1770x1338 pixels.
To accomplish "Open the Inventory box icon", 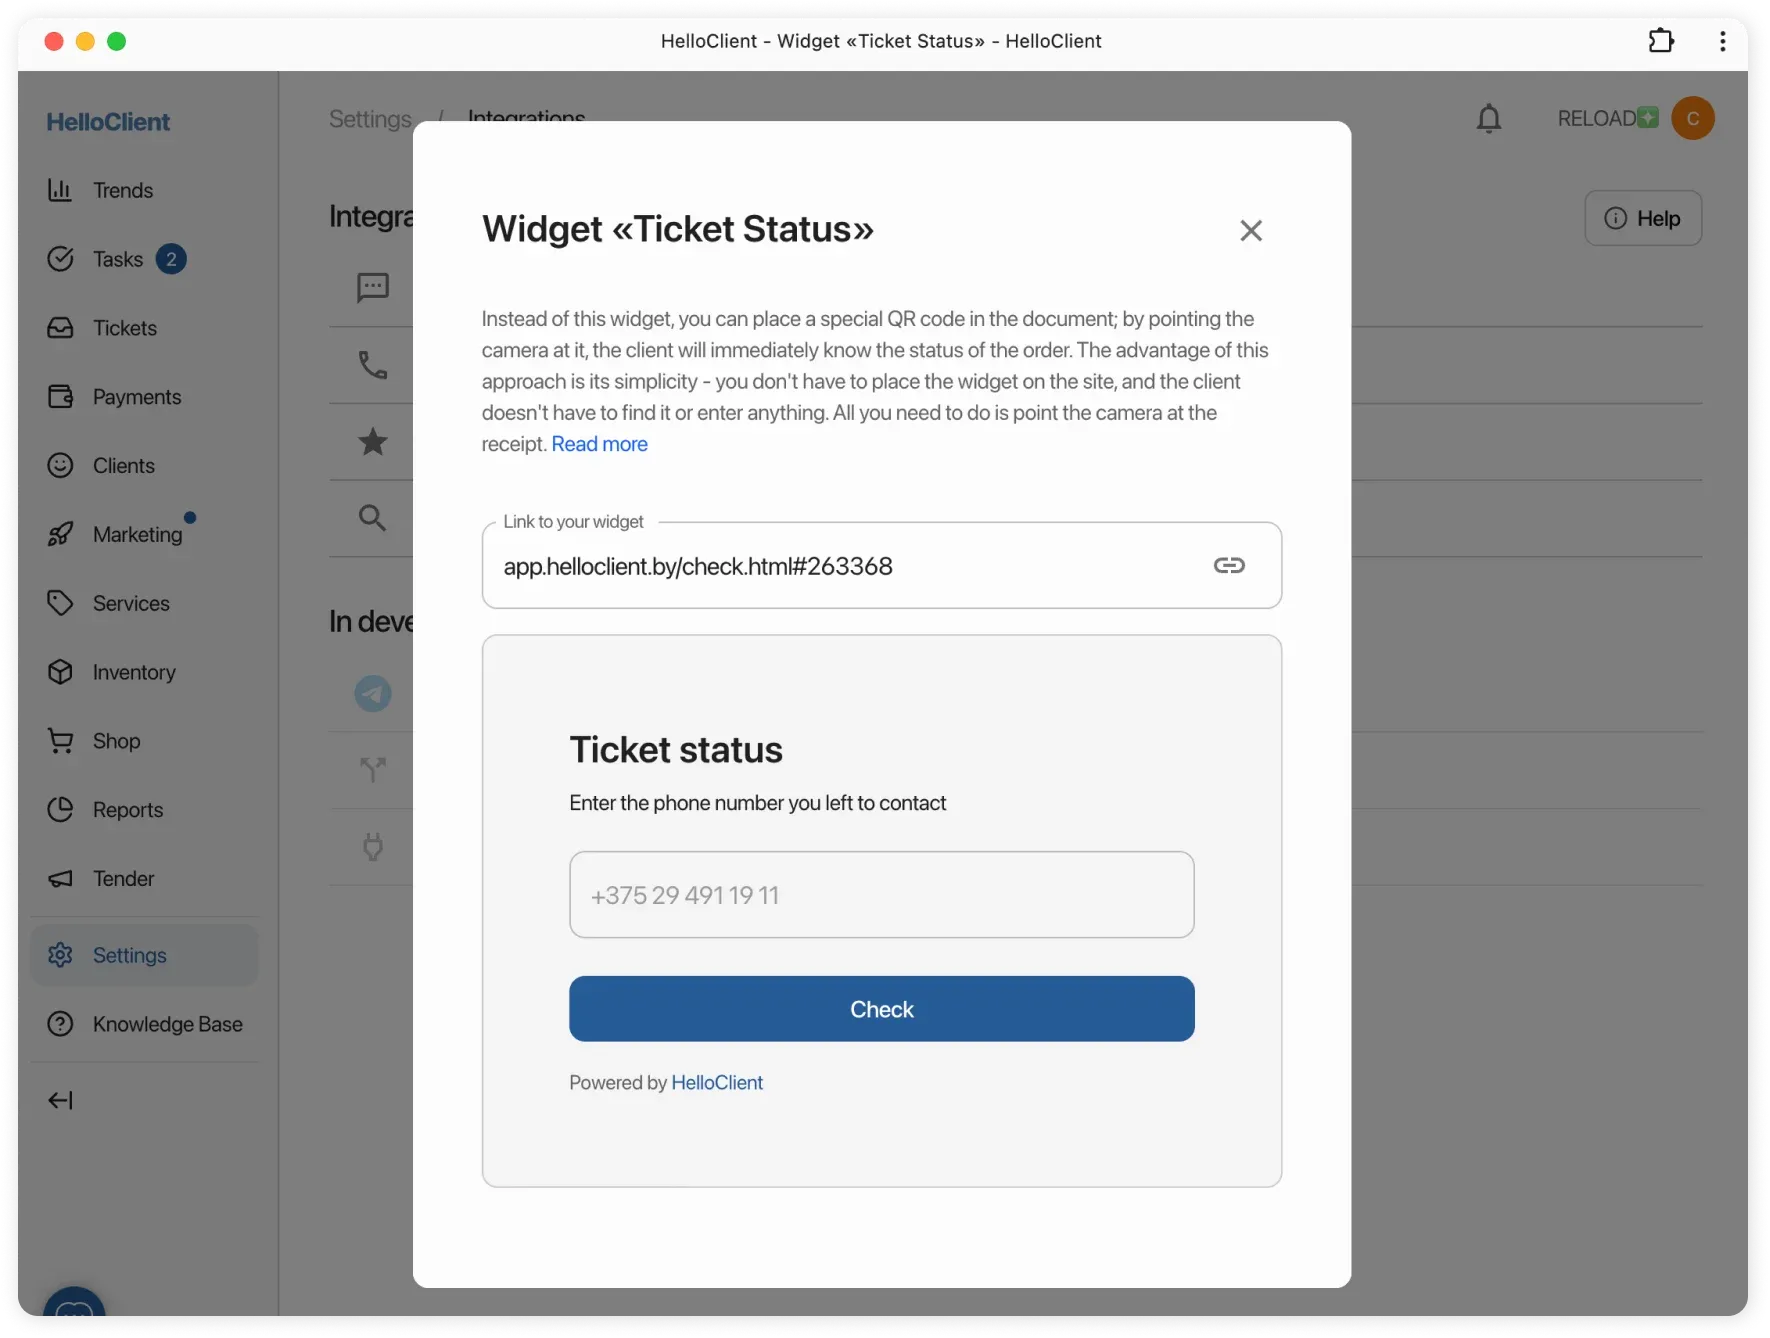I will [x=61, y=672].
